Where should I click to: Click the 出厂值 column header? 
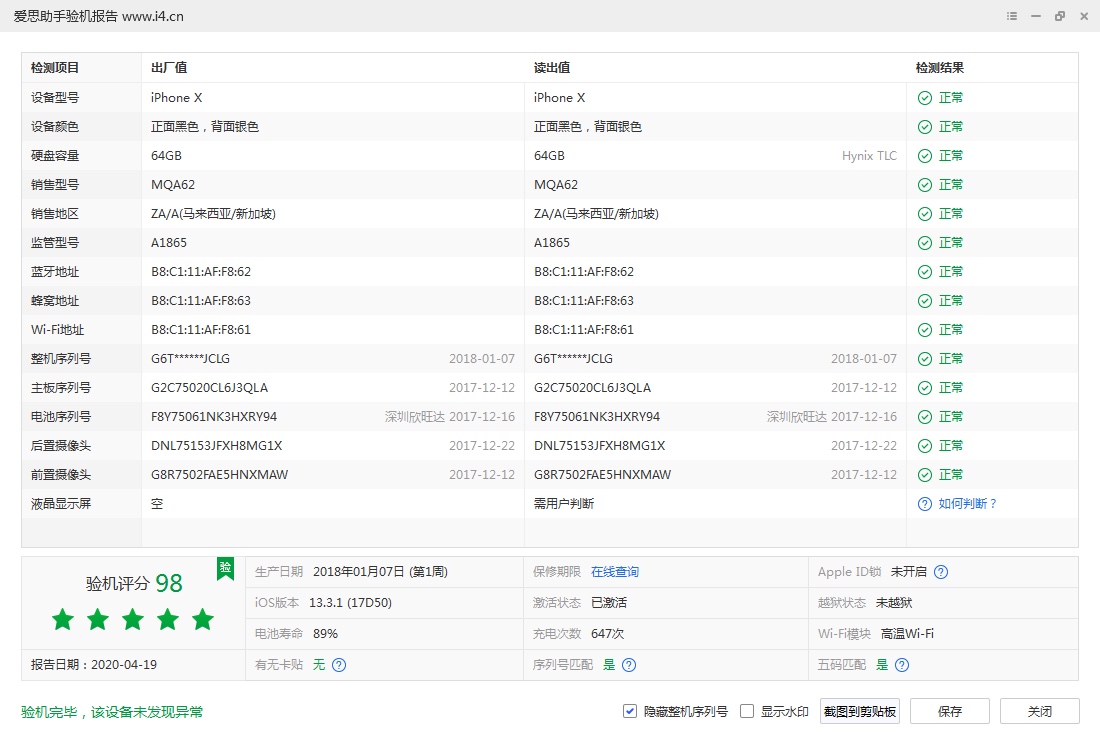(x=169, y=68)
